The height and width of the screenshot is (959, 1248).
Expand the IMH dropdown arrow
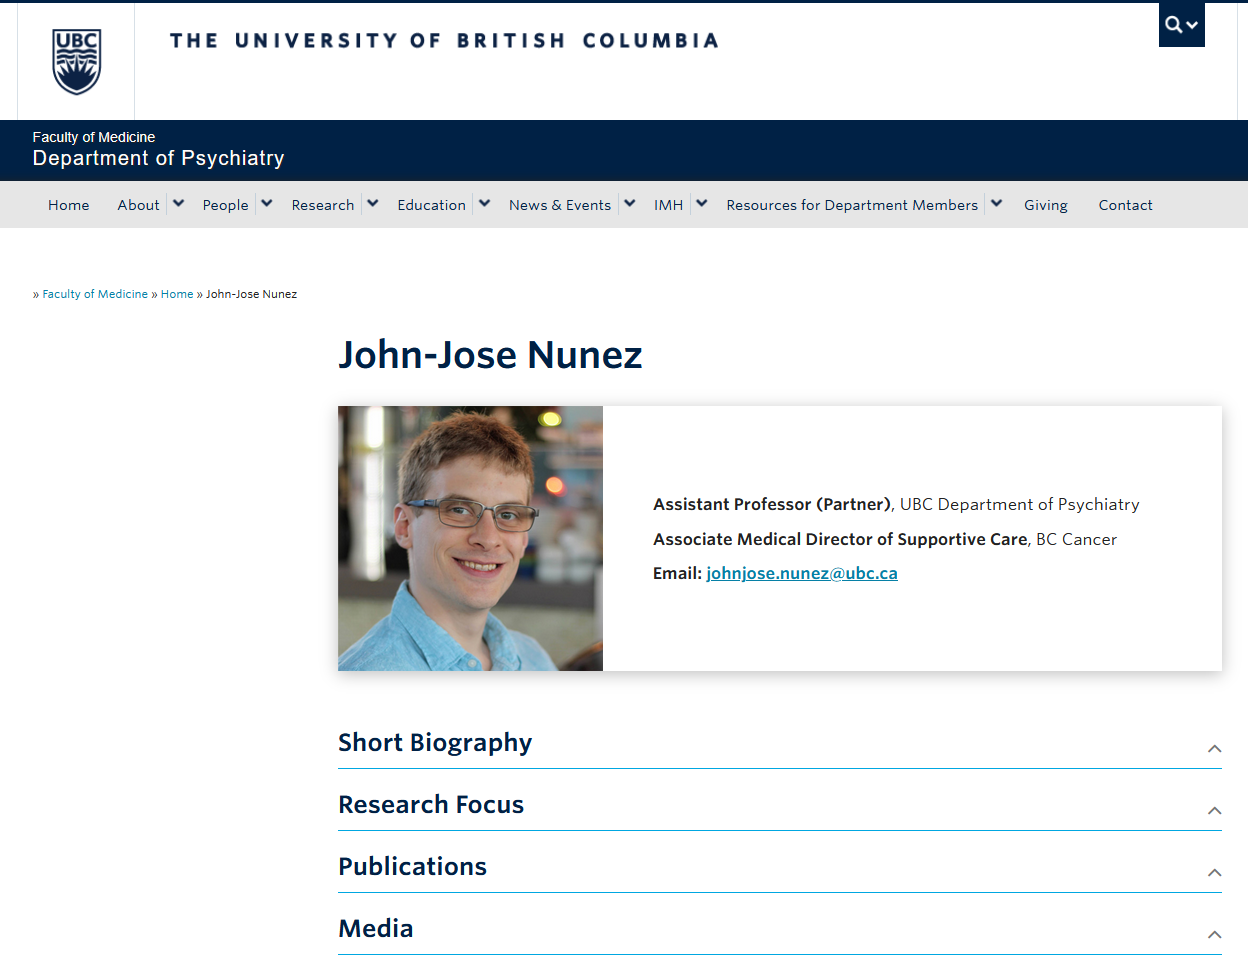[x=701, y=204]
